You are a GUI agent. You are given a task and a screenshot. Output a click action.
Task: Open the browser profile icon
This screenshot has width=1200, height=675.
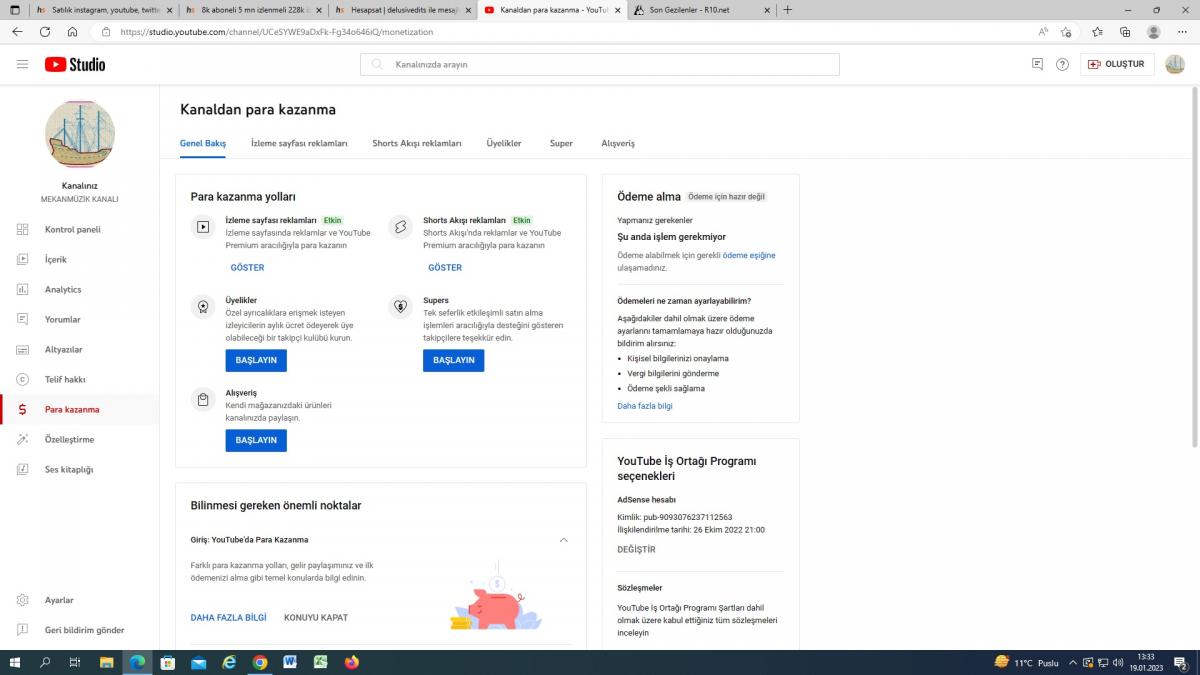pos(1154,32)
